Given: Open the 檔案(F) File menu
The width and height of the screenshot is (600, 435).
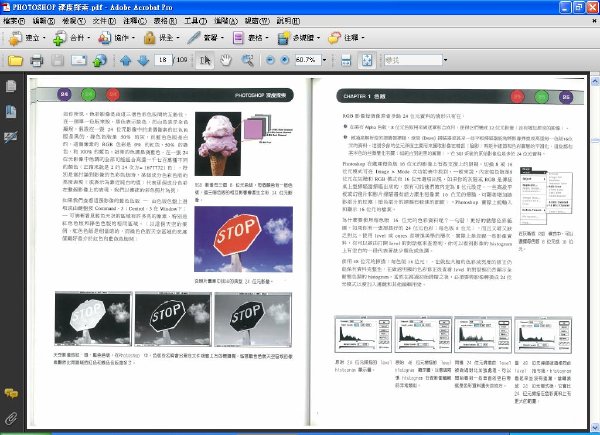Looking at the screenshot, I should pos(14,21).
